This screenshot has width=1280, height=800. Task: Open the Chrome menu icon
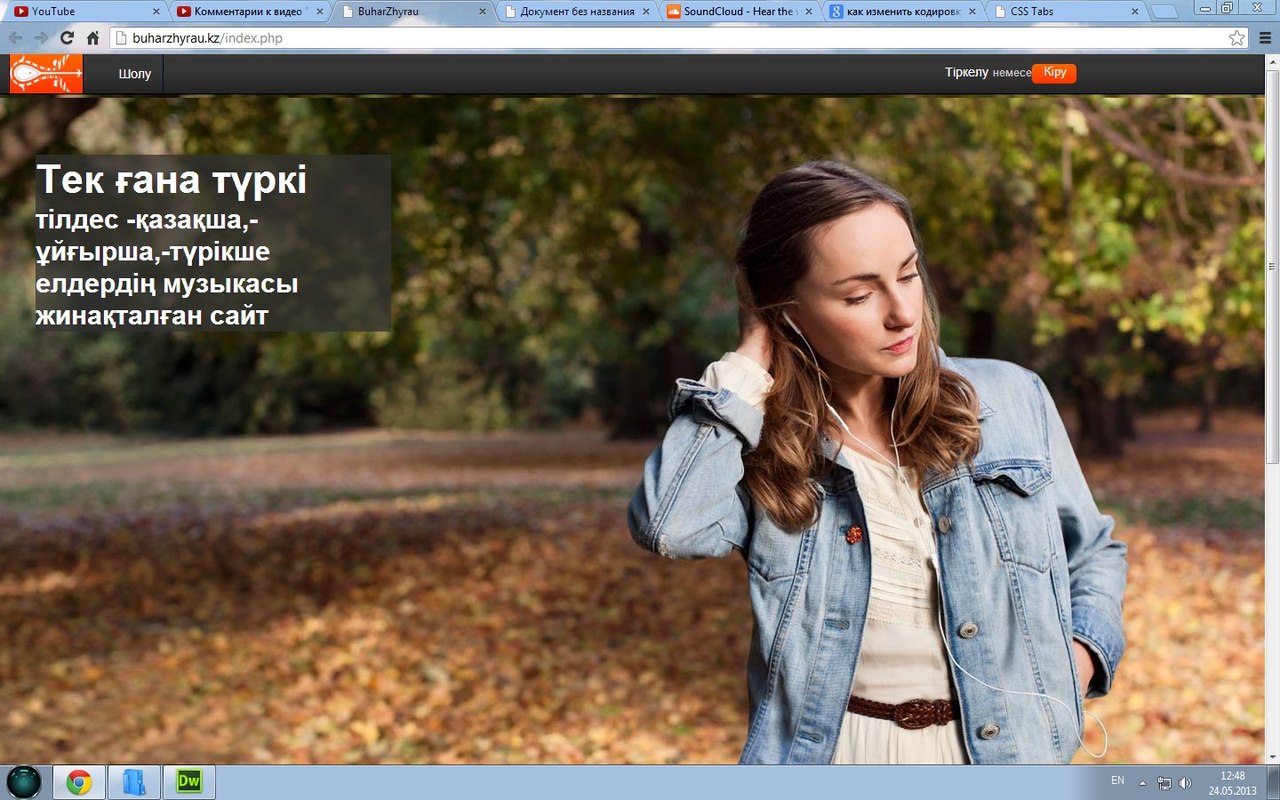(1264, 38)
